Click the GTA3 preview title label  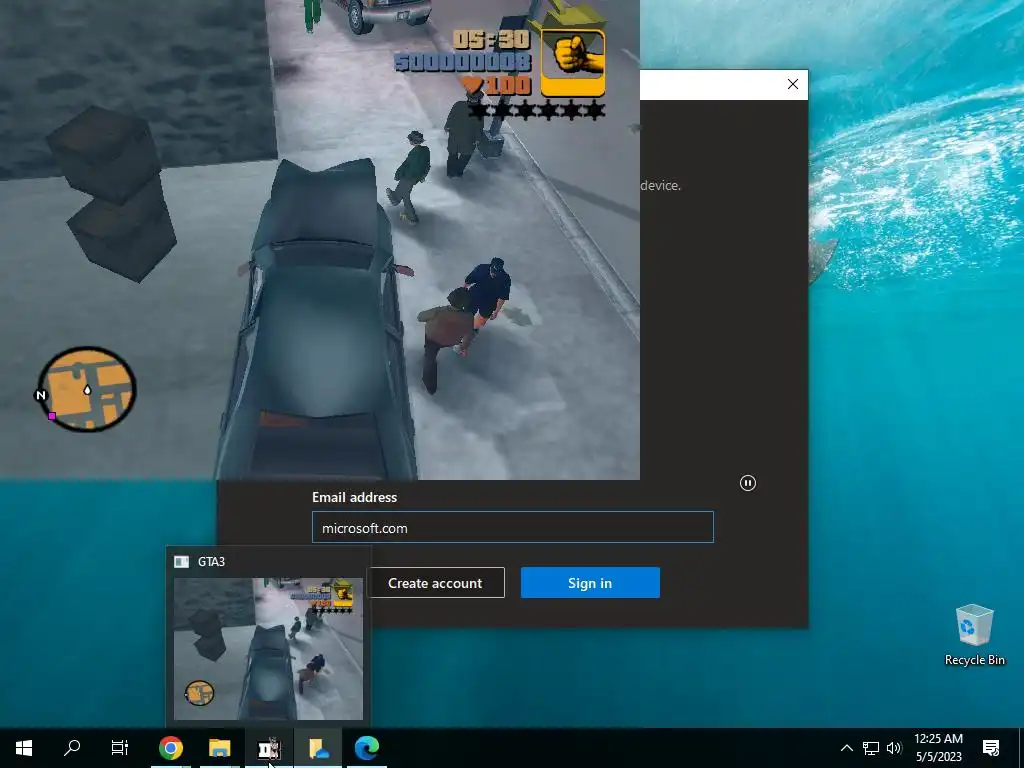click(x=211, y=562)
